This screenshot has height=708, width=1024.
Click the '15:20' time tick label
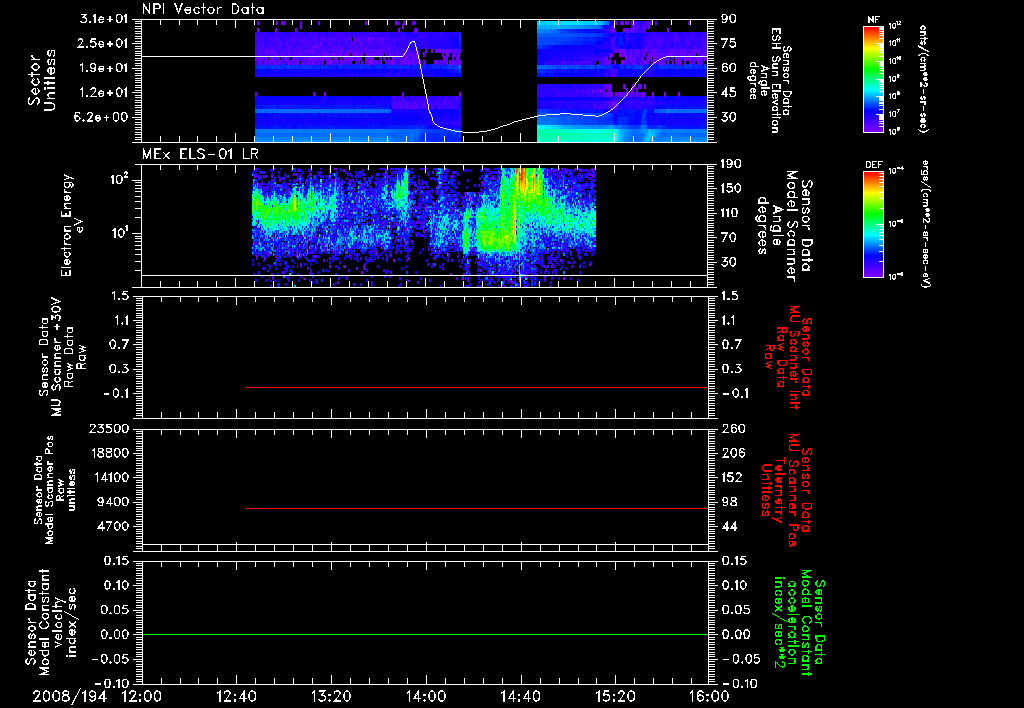click(x=615, y=696)
